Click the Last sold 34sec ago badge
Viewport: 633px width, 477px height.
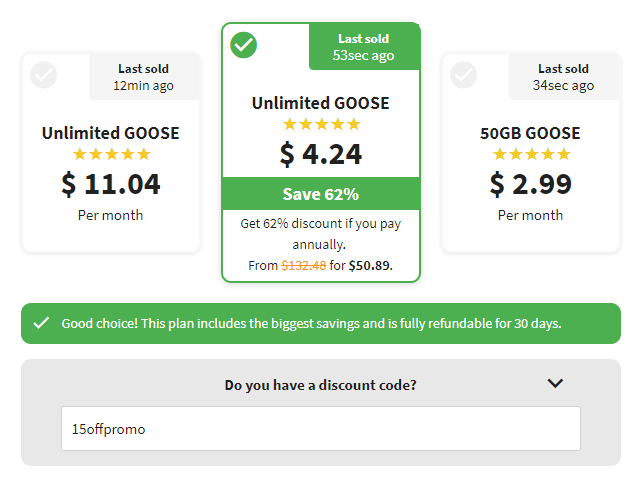click(564, 77)
